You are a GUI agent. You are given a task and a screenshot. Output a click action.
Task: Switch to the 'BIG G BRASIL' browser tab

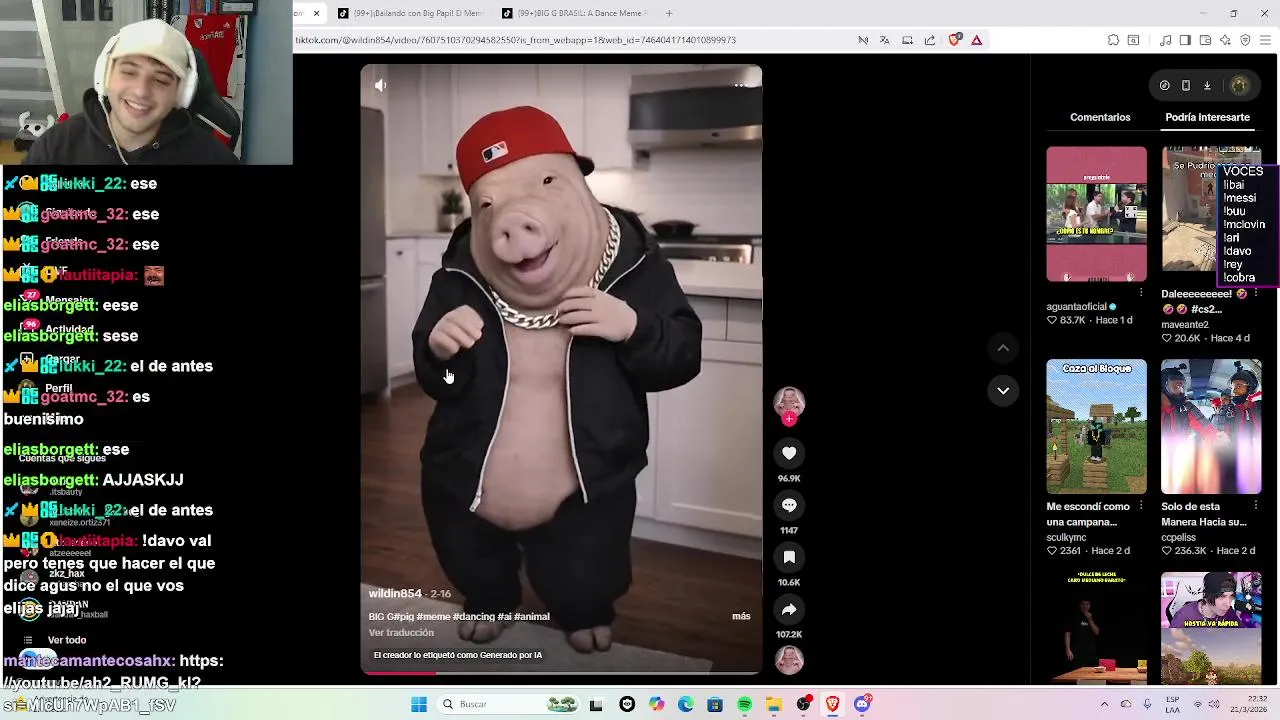[x=575, y=13]
